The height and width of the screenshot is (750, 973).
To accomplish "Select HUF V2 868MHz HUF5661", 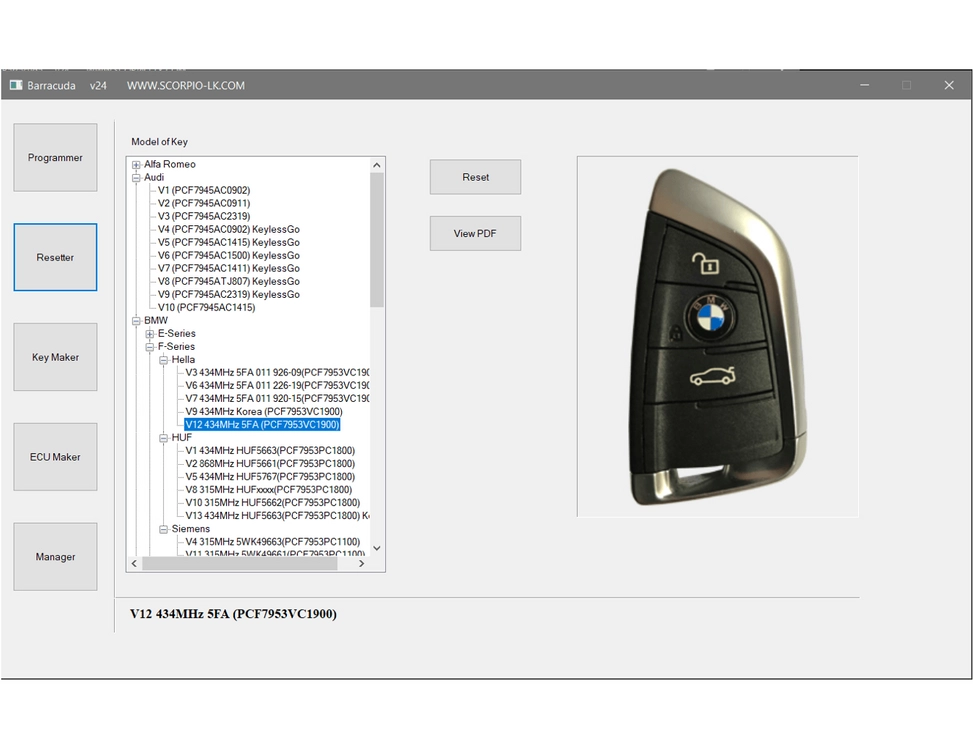I will tap(270, 463).
